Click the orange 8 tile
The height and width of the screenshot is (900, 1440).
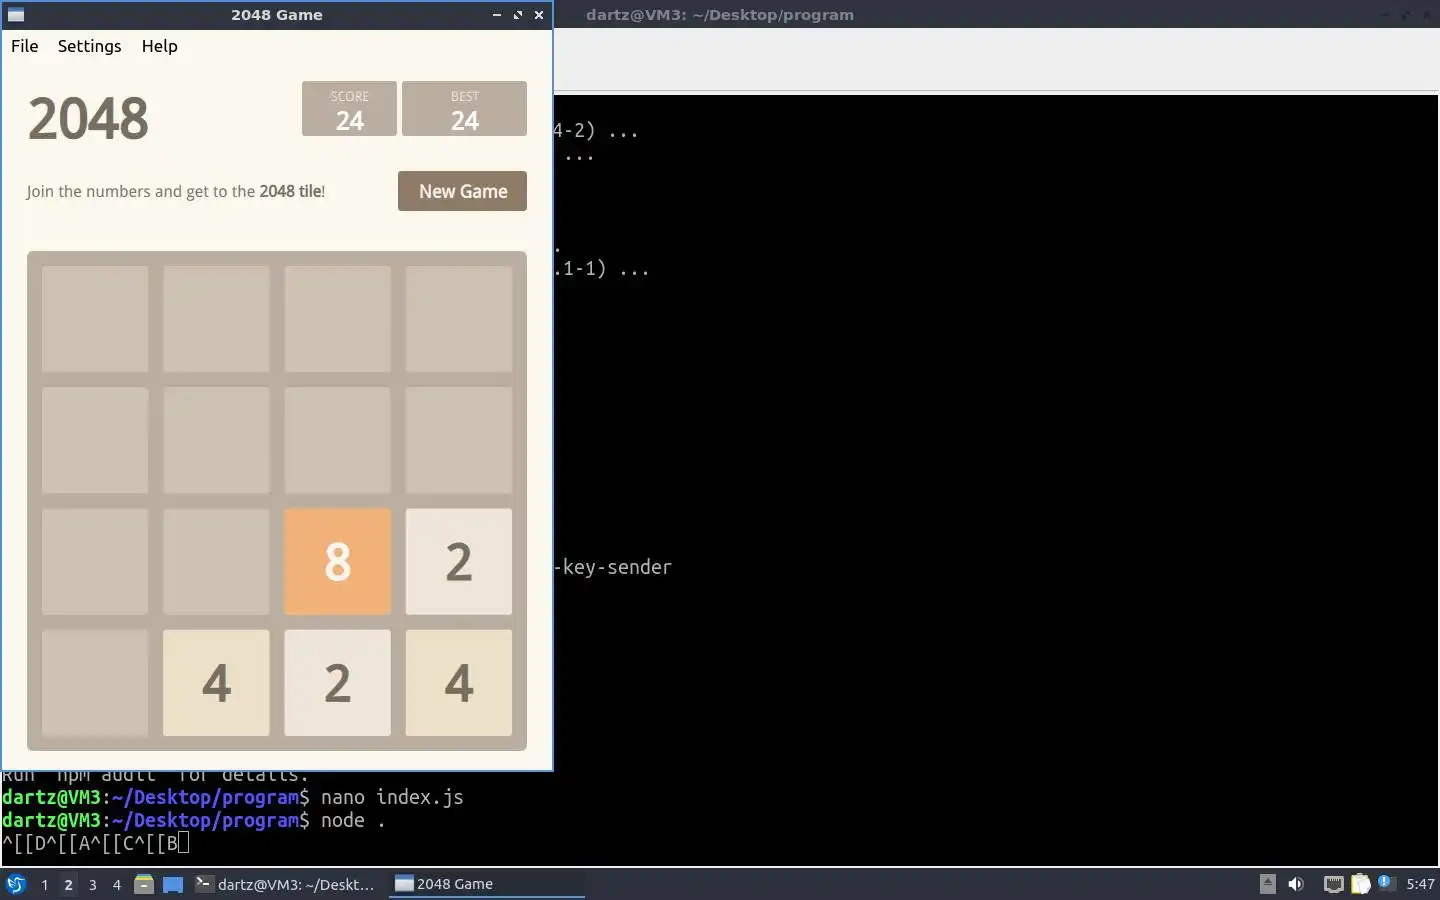[x=337, y=561]
